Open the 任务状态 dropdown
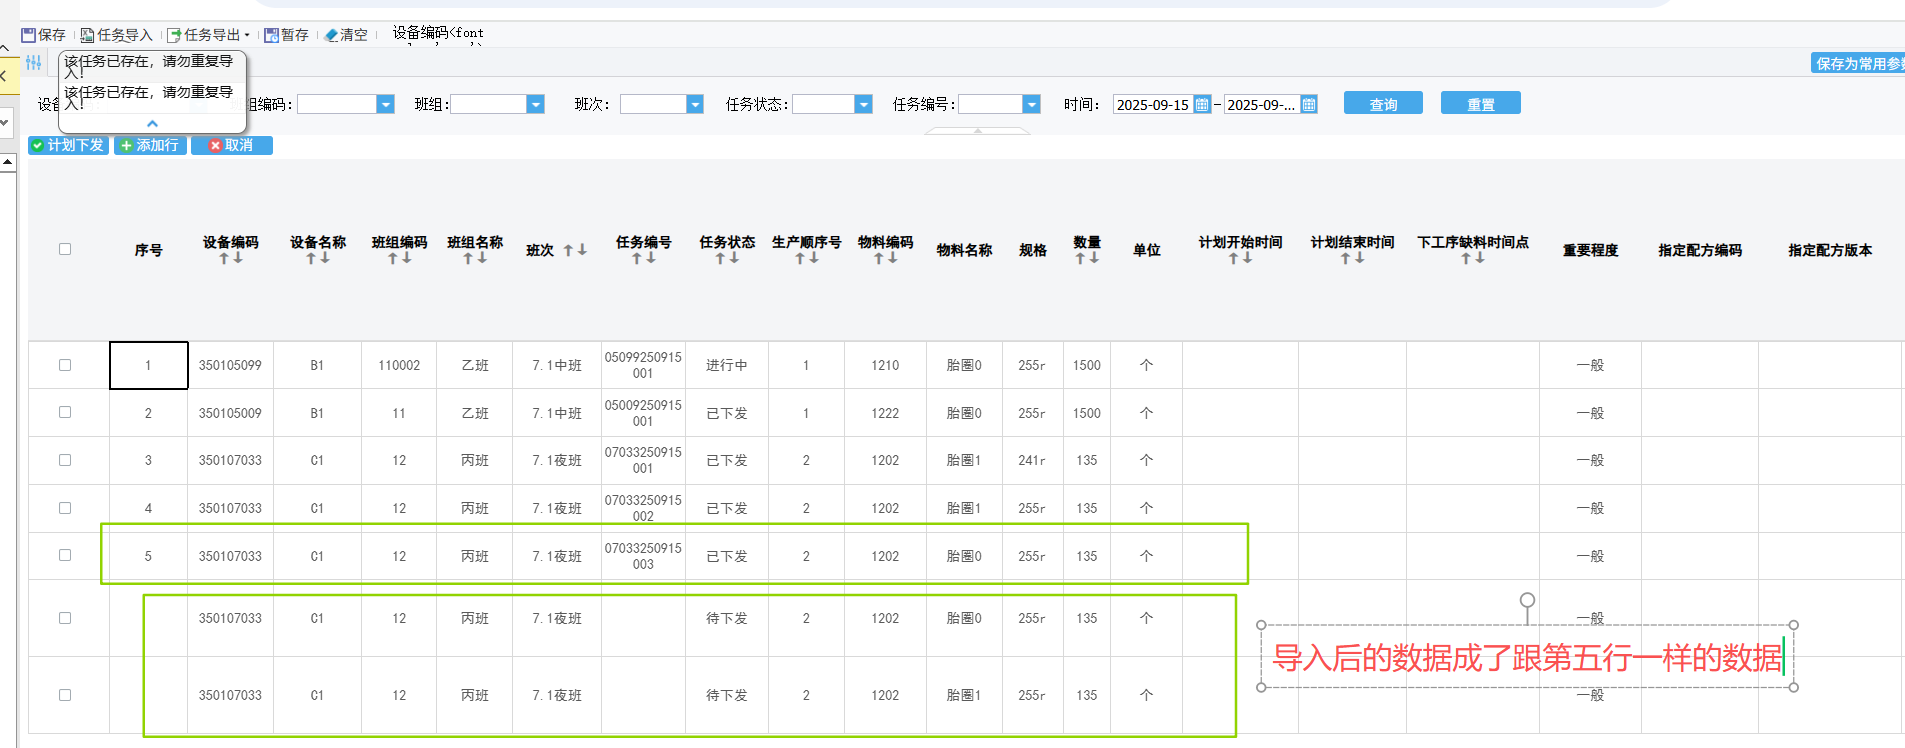The width and height of the screenshot is (1905, 748). [x=864, y=104]
